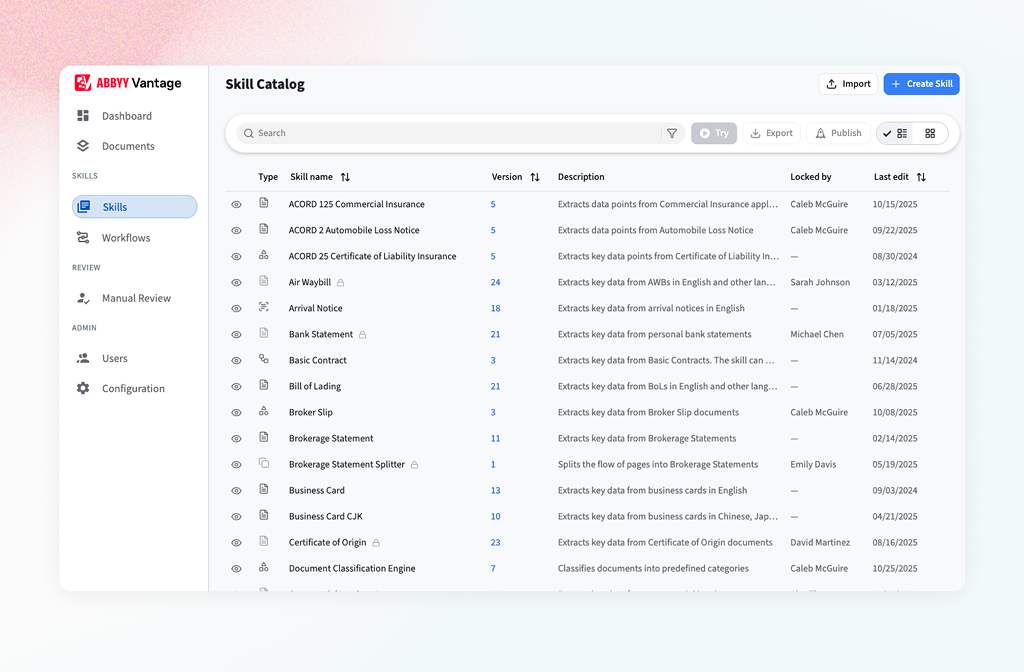Click the Import button

coord(848,84)
